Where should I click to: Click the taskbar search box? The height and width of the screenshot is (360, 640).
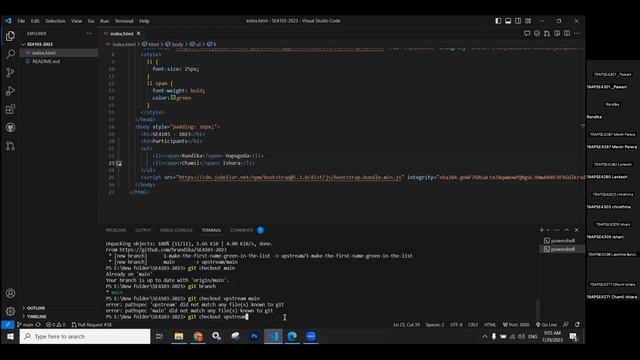pyautogui.click(x=85, y=336)
